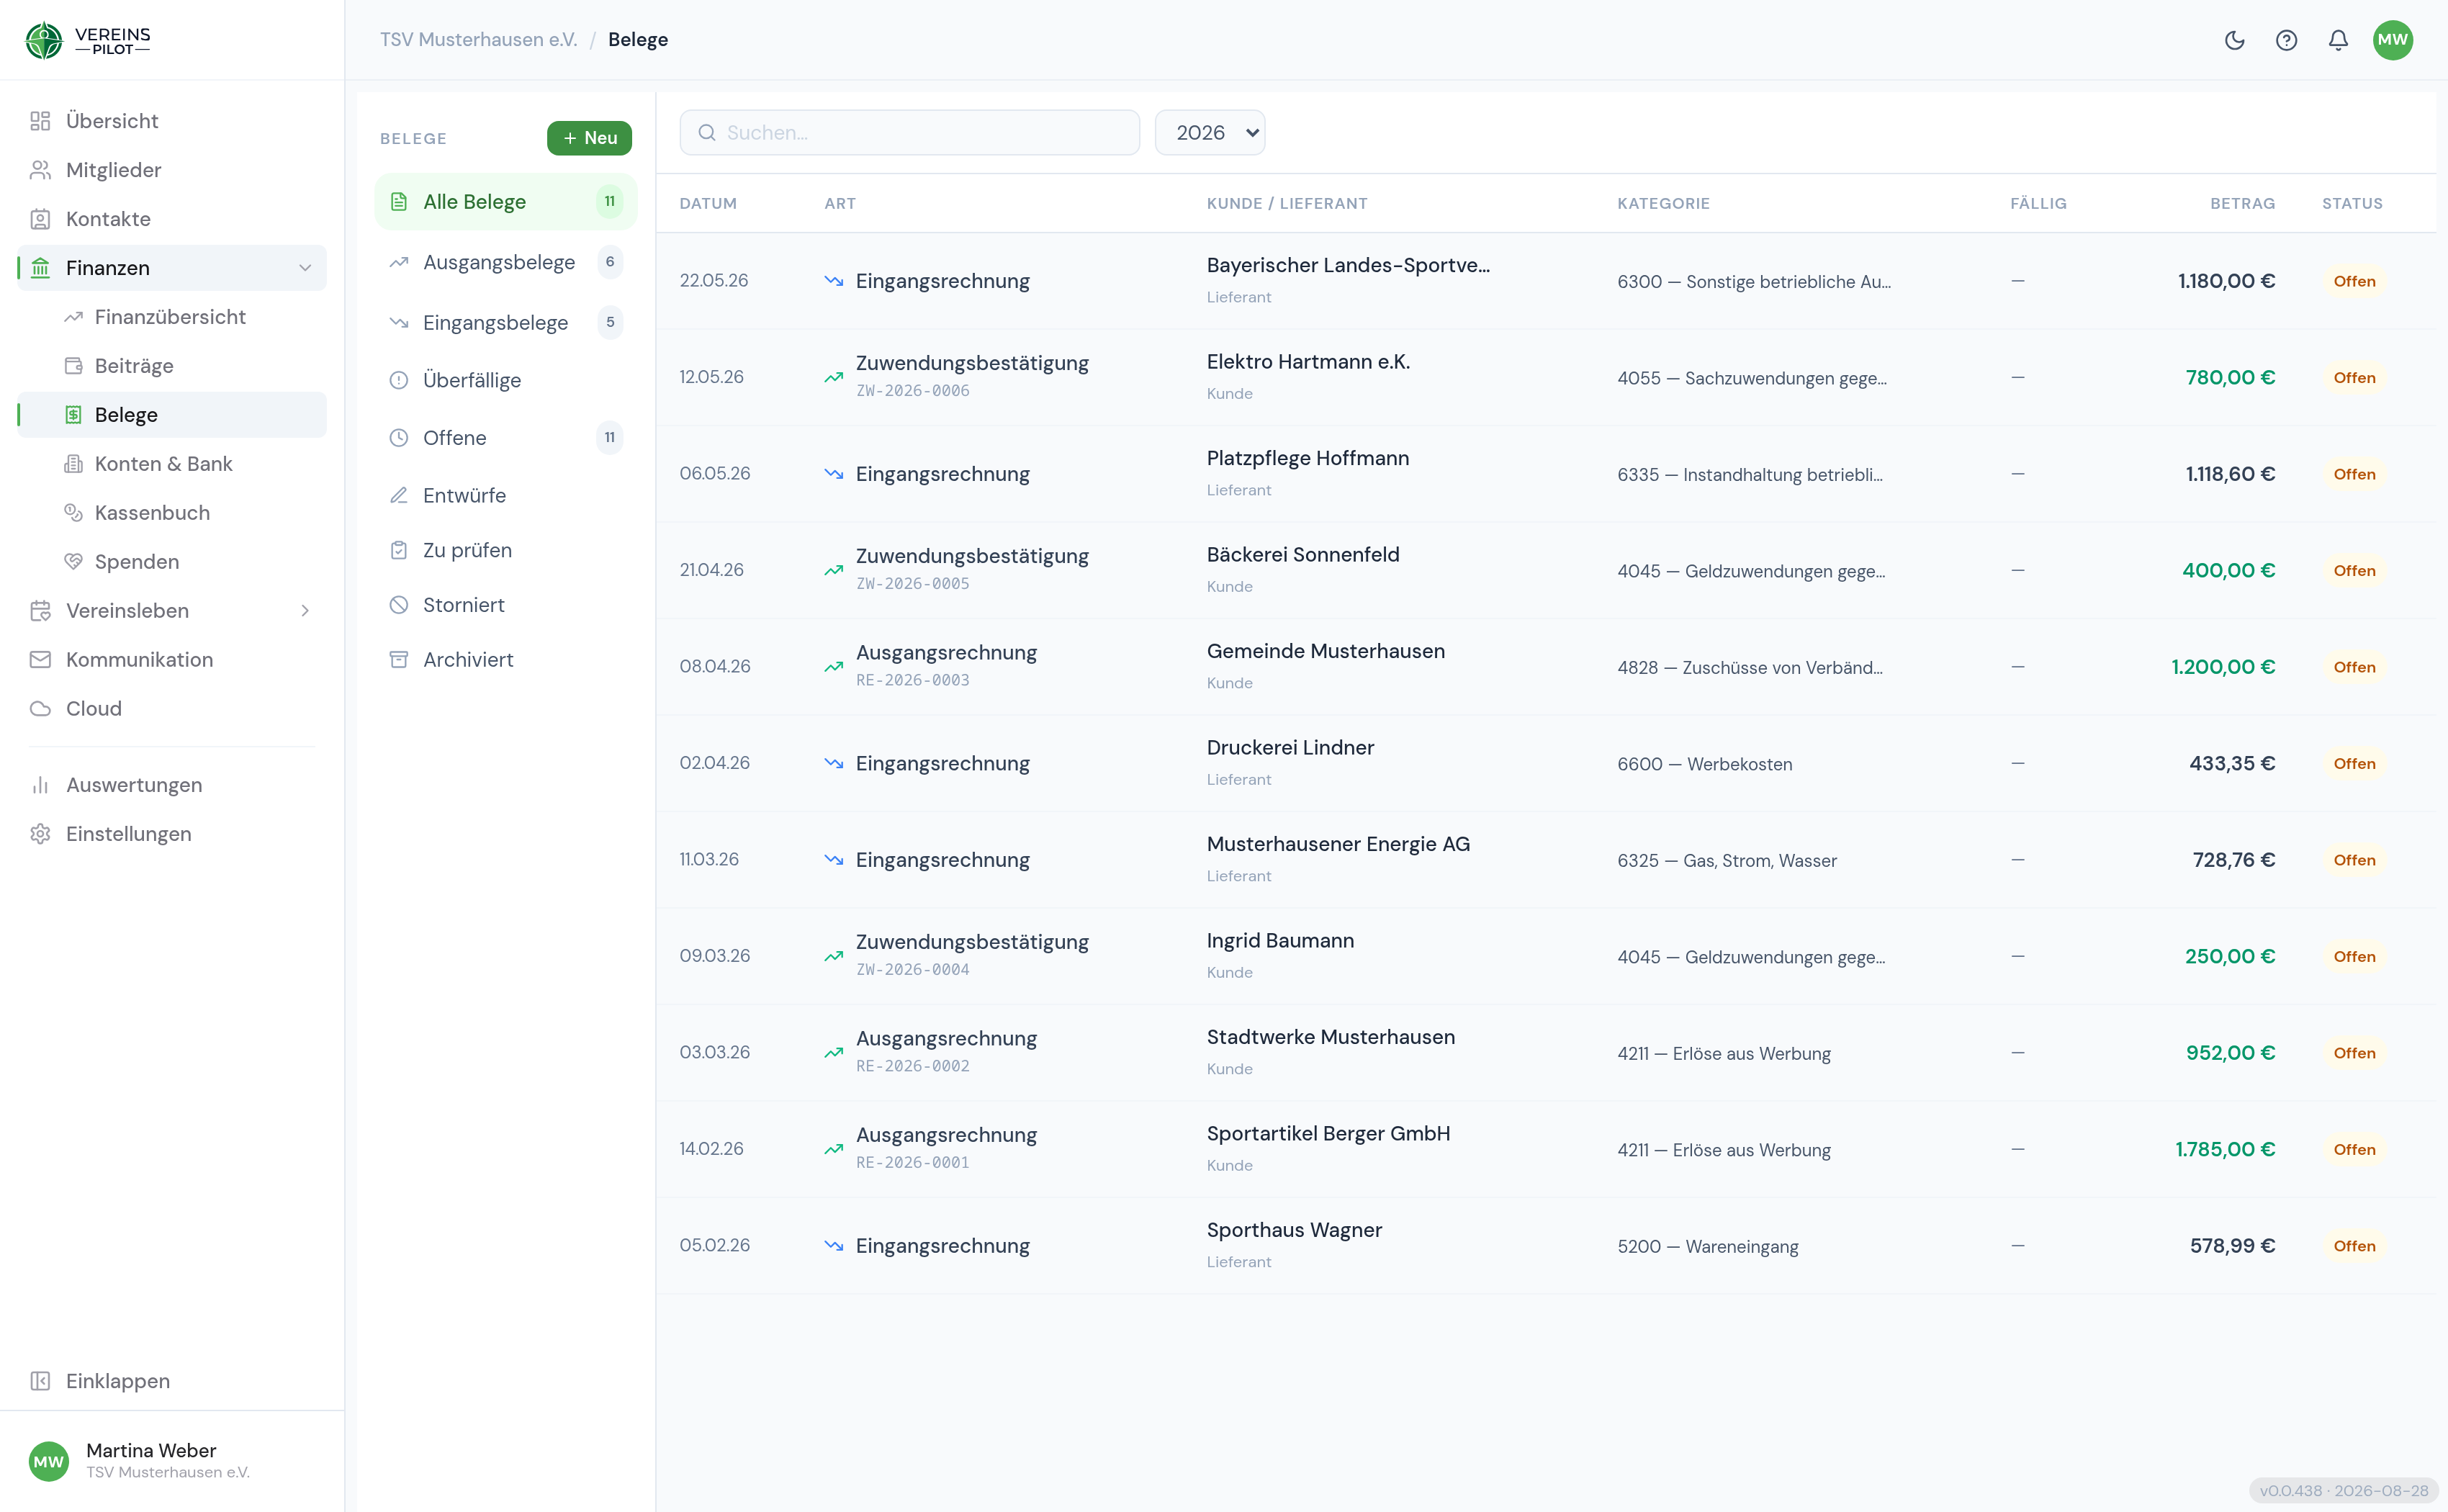Open Einstellungen settings
Screen dimensions: 2448x1512
coord(172,834)
